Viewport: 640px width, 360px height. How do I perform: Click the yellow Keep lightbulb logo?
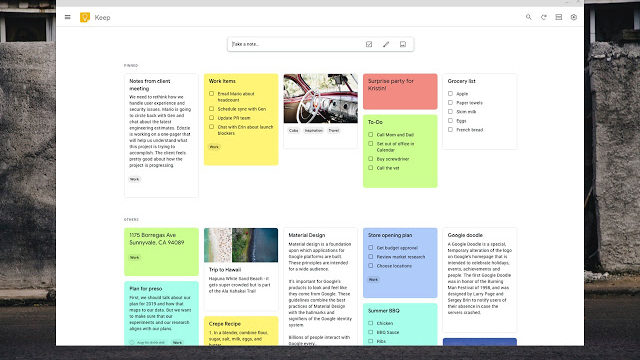point(85,17)
